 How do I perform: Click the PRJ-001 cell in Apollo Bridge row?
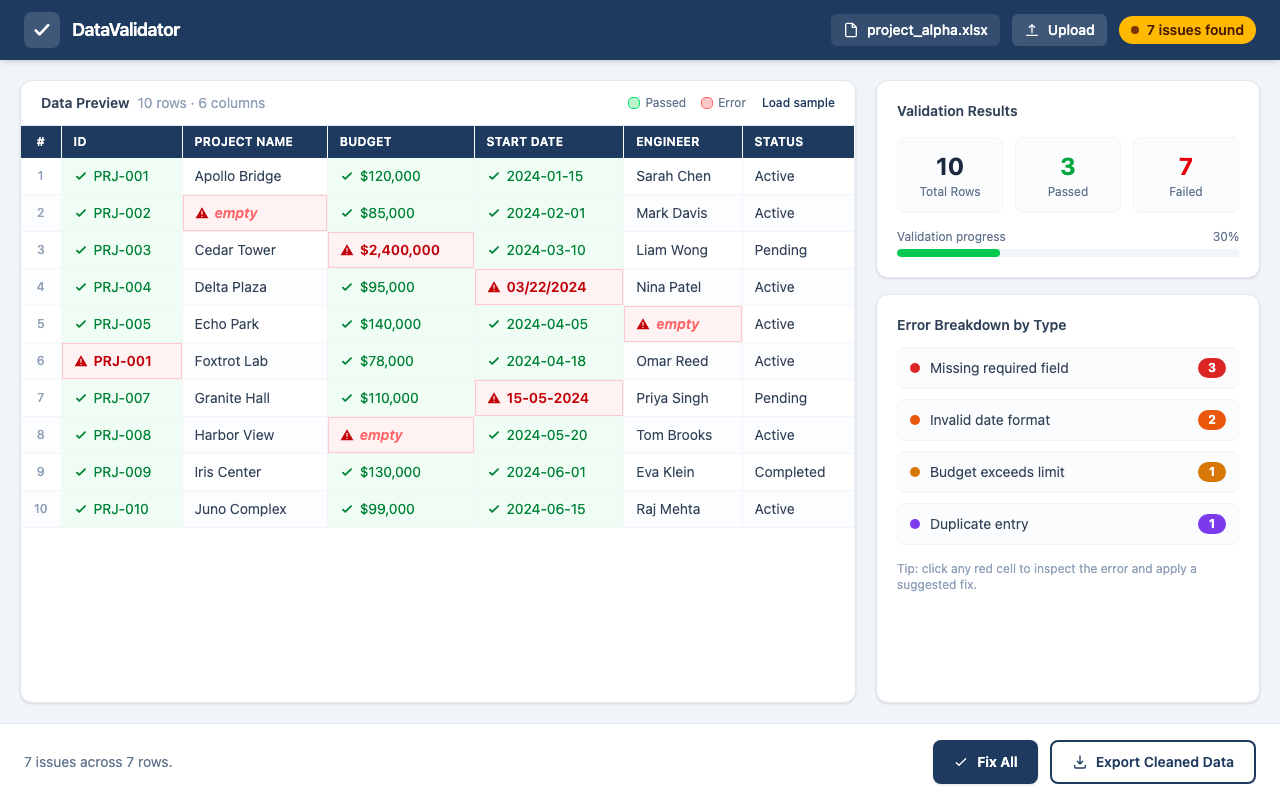(122, 176)
